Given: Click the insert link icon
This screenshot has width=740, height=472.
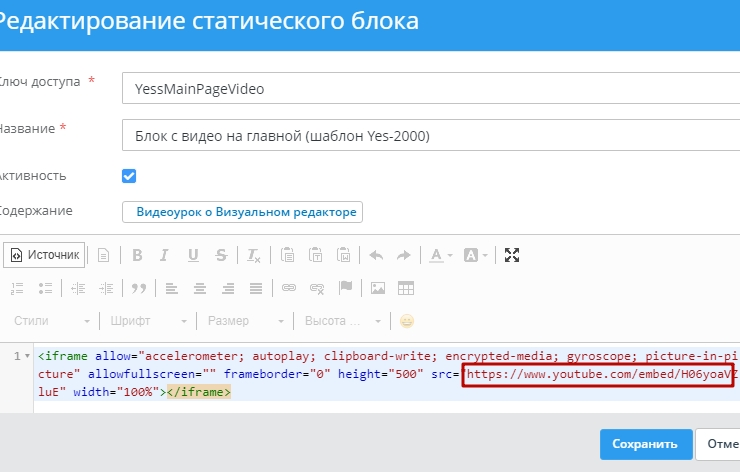Looking at the screenshot, I should (289, 288).
